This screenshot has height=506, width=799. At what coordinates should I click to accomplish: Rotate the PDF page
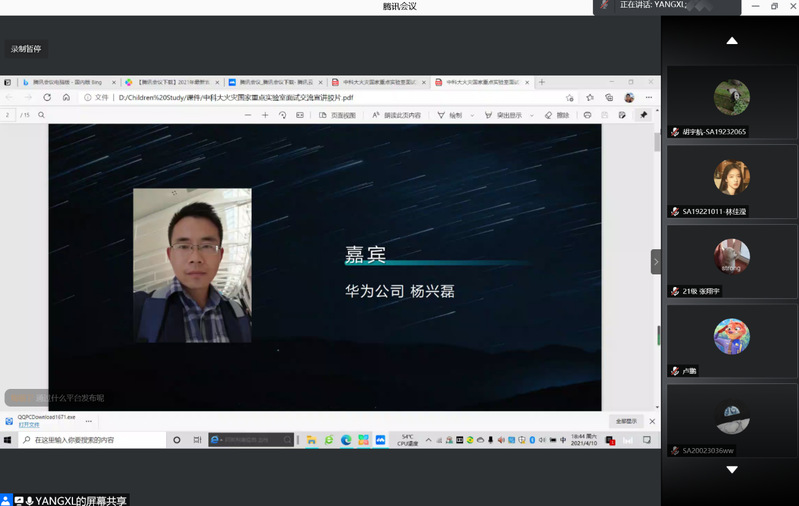[x=282, y=115]
